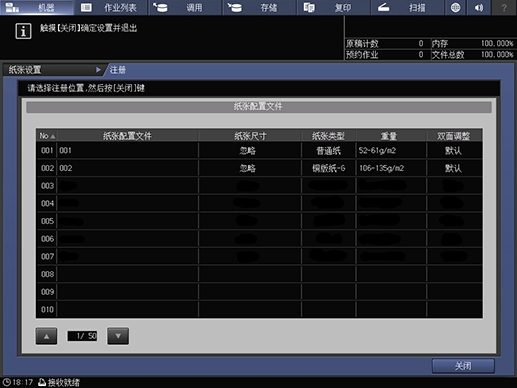The width and height of the screenshot is (517, 388).
Task: Select row 002 paper profile
Action: point(259,168)
